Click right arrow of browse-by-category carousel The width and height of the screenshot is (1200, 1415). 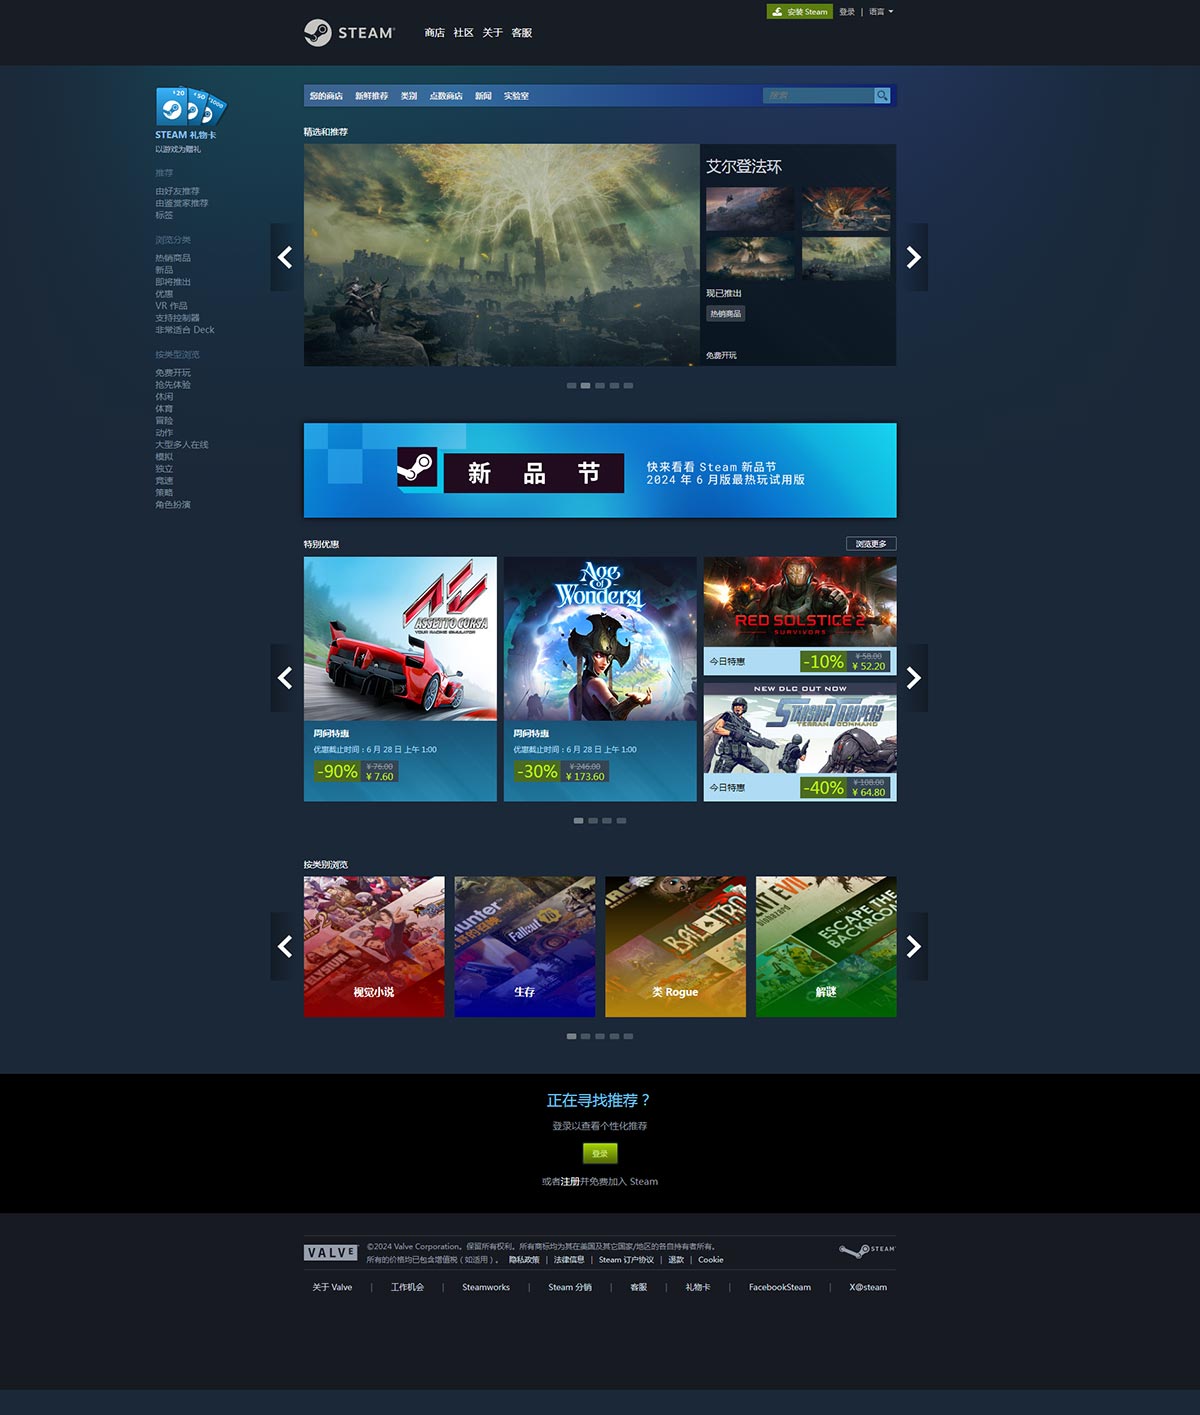pyautogui.click(x=913, y=946)
